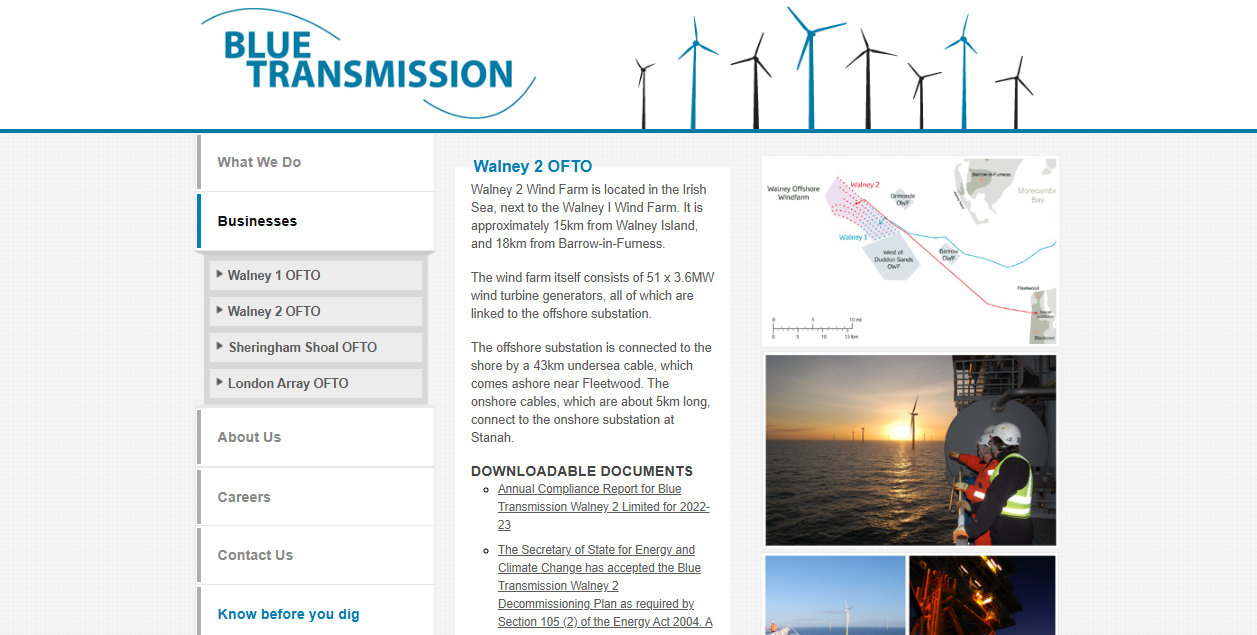View the Walney offshore wind farm map
The image size is (1257, 635).
[x=908, y=250]
